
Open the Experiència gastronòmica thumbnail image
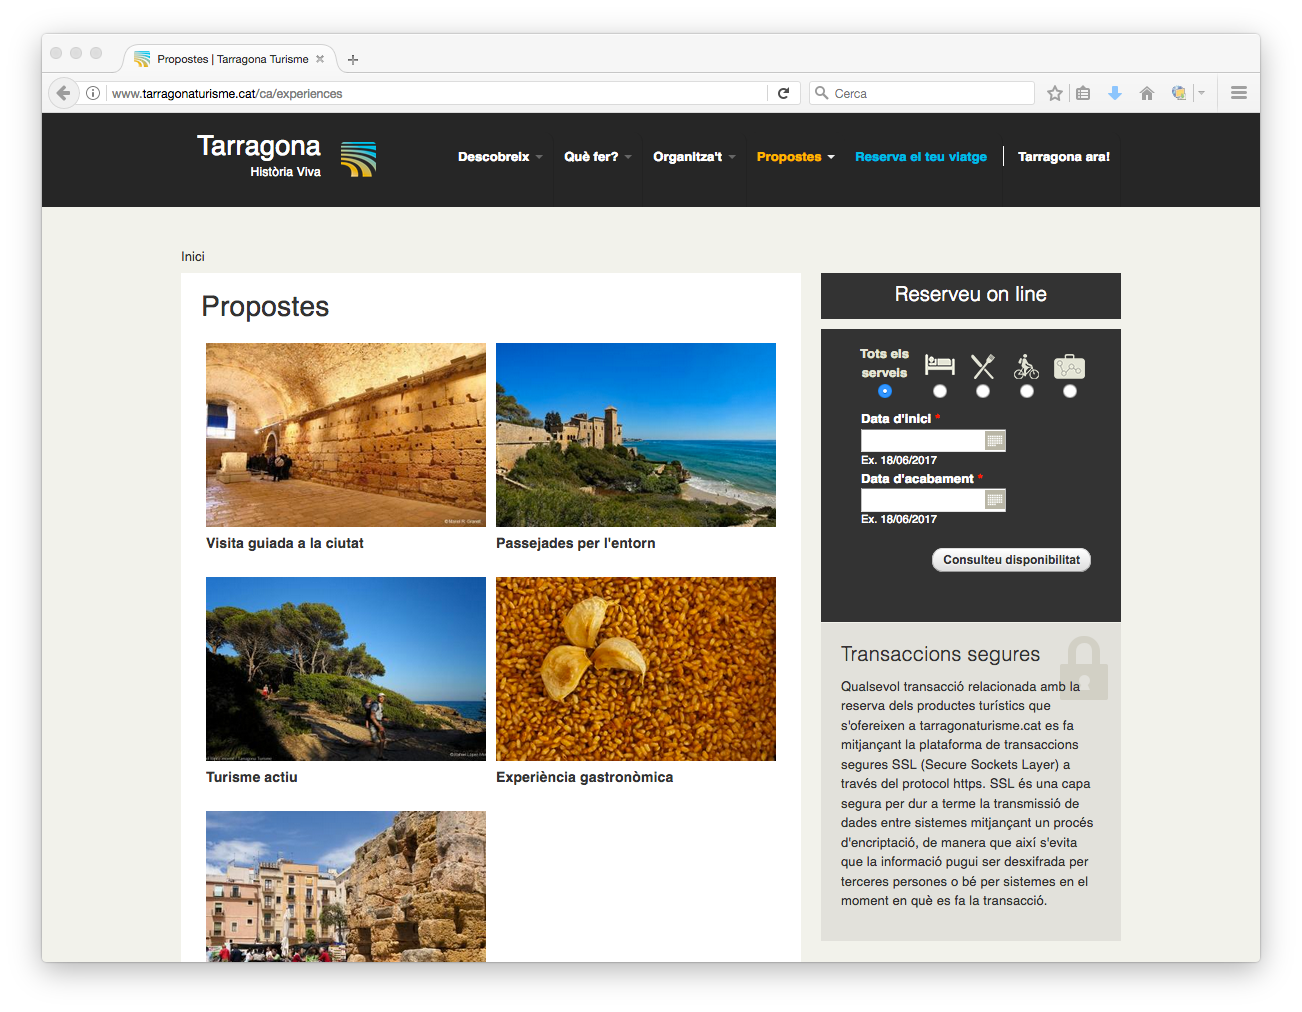pyautogui.click(x=635, y=669)
